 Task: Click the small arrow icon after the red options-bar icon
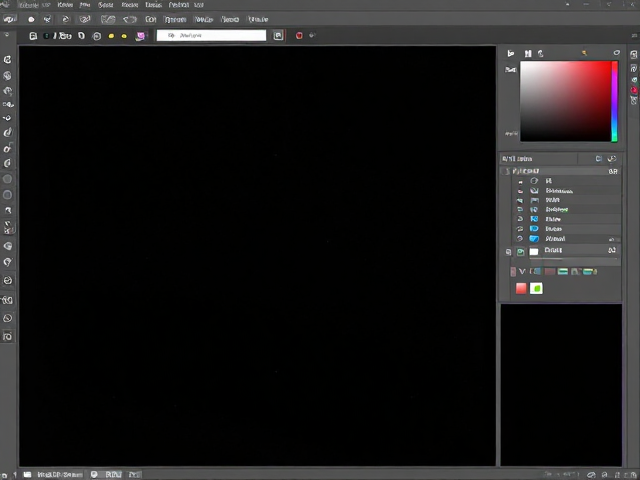pos(312,35)
